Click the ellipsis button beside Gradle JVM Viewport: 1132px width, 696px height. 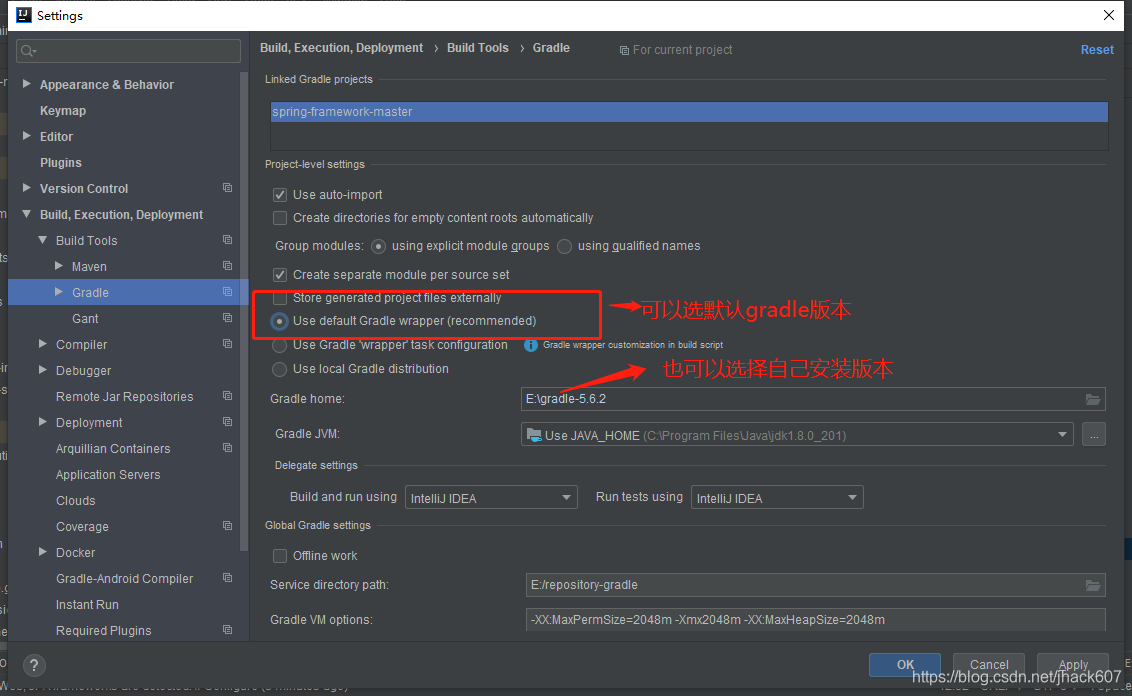[1094, 435]
